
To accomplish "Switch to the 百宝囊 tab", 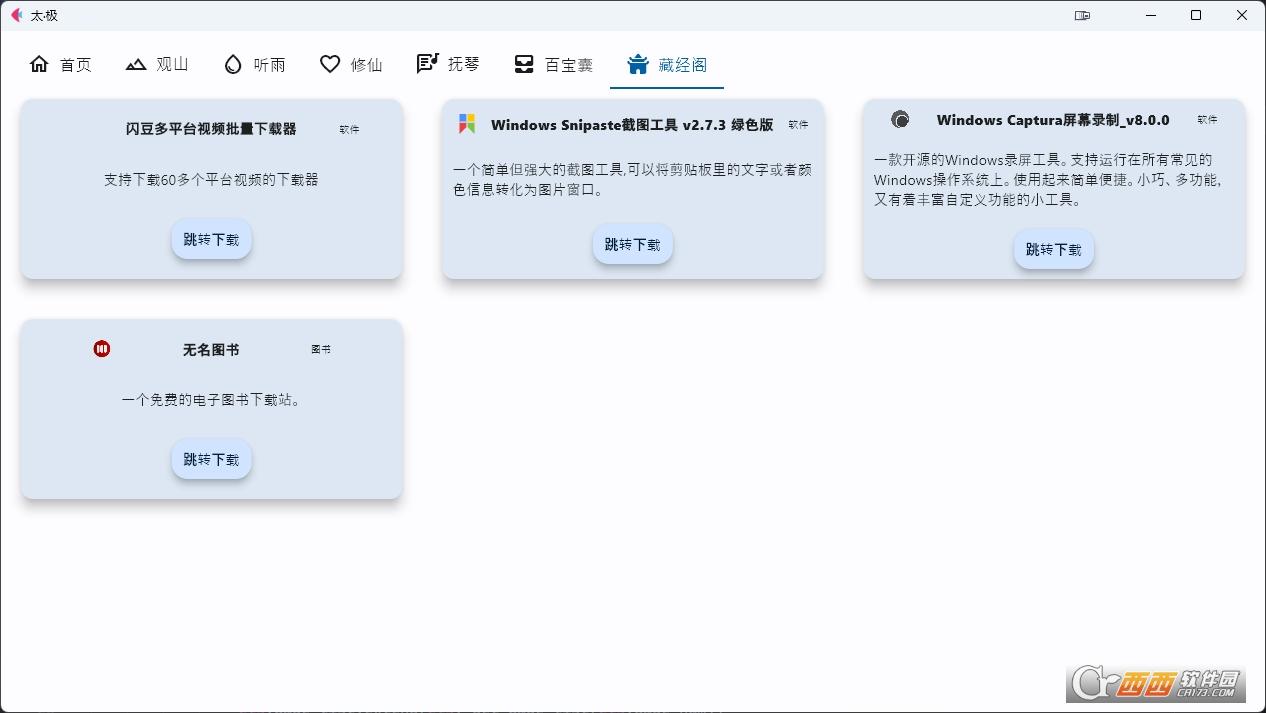I will [x=553, y=64].
